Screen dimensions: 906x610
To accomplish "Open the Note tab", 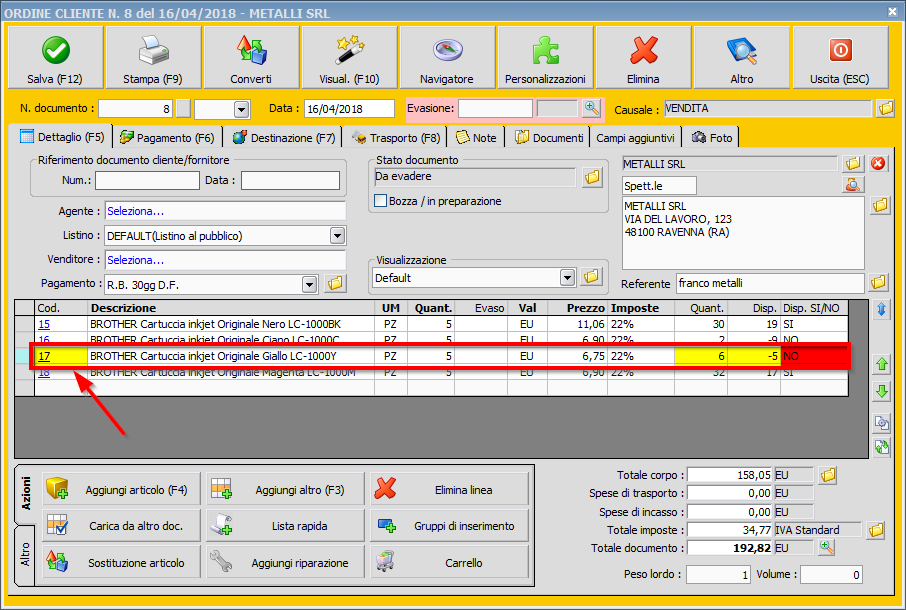I will point(477,137).
